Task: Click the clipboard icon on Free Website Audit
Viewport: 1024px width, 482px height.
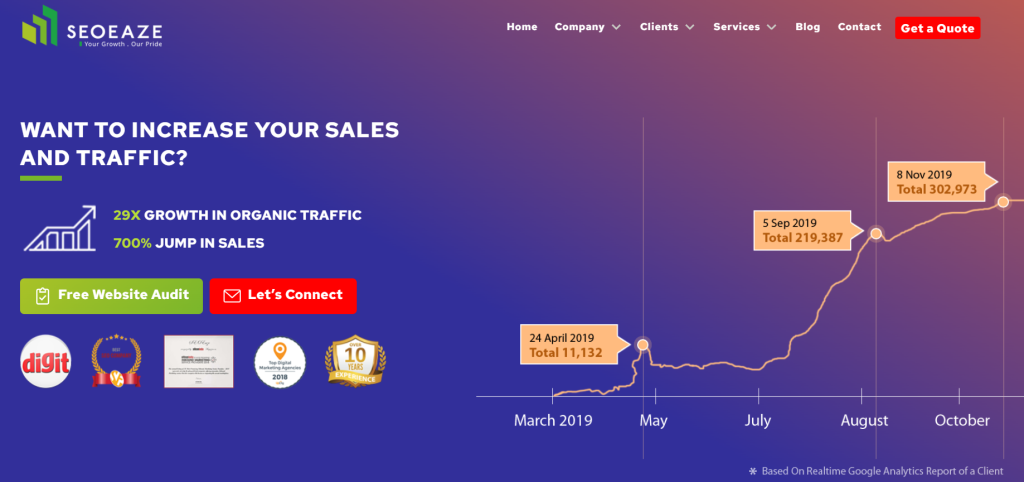Action: 42,296
